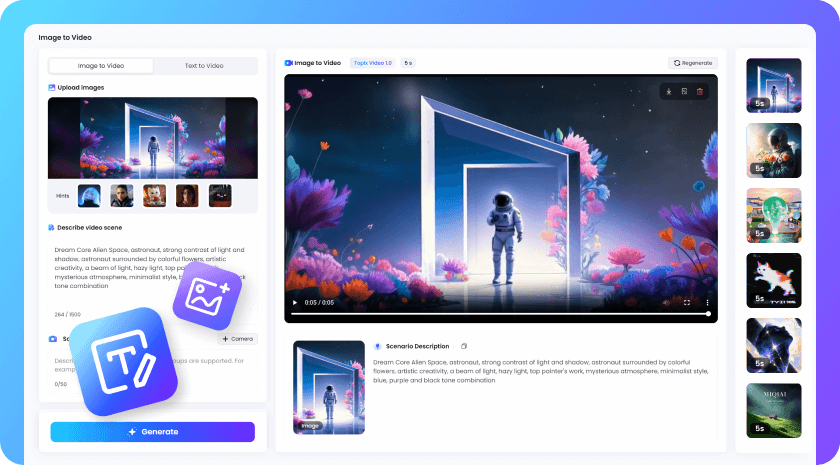
Task: Copy the scenario description with the copy icon
Action: pyautogui.click(x=464, y=346)
